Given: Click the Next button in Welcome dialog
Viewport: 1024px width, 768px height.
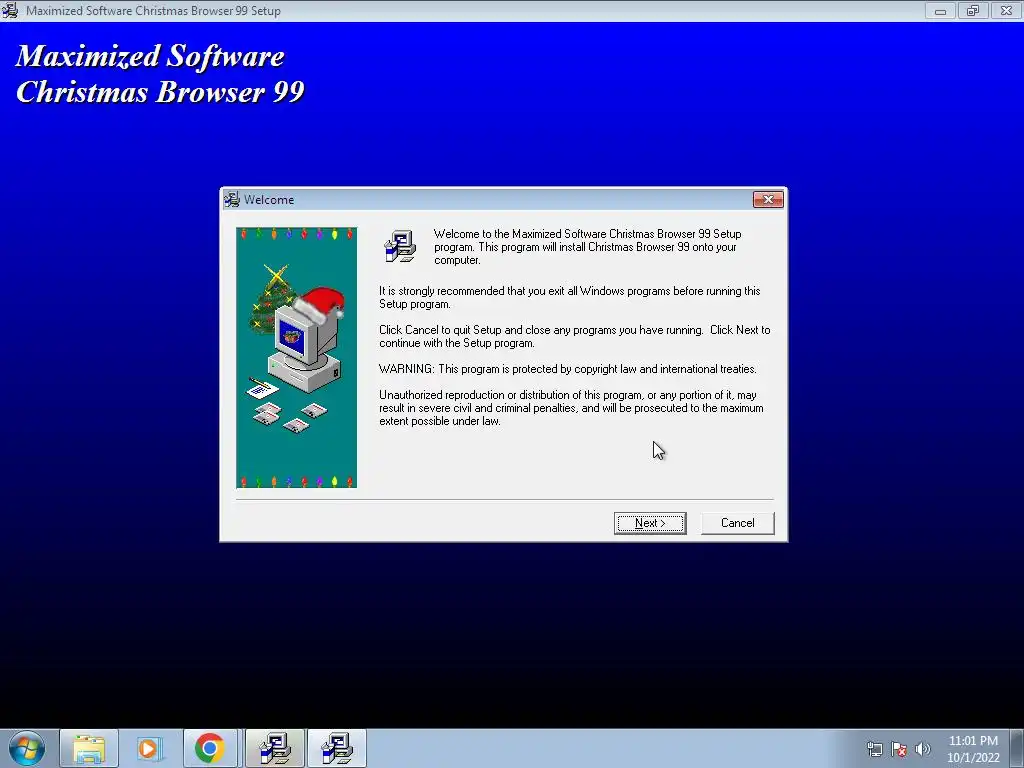Looking at the screenshot, I should 650,523.
